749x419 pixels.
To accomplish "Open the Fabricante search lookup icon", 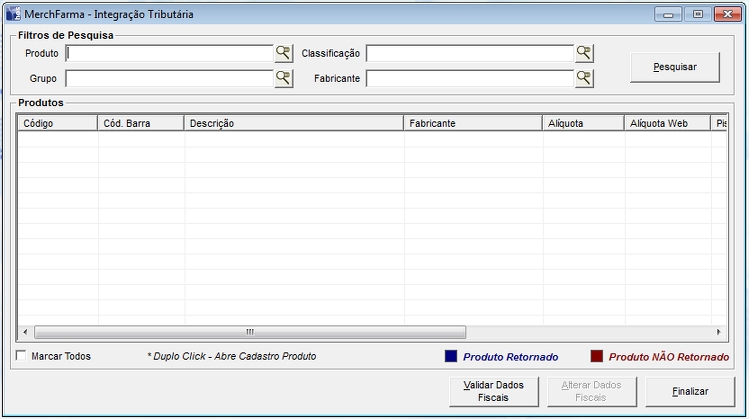I will (x=584, y=78).
